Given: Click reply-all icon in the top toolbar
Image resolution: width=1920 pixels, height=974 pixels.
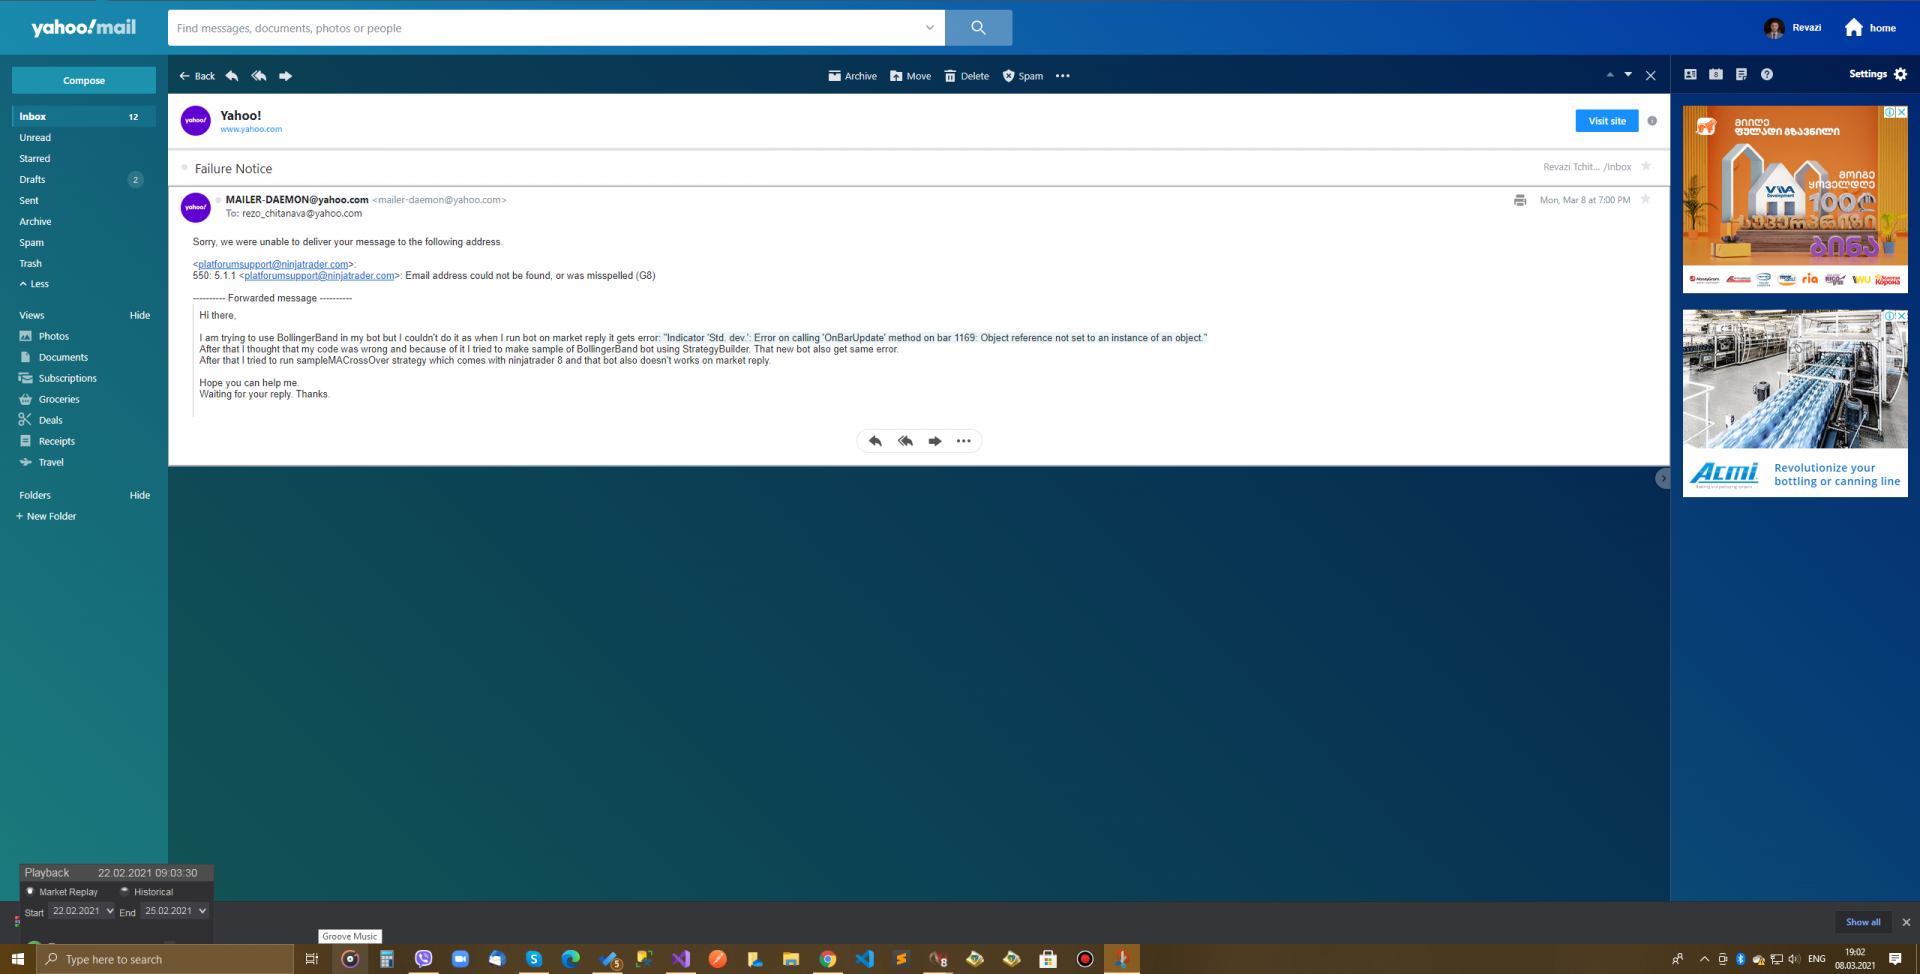Looking at the screenshot, I should coord(259,76).
